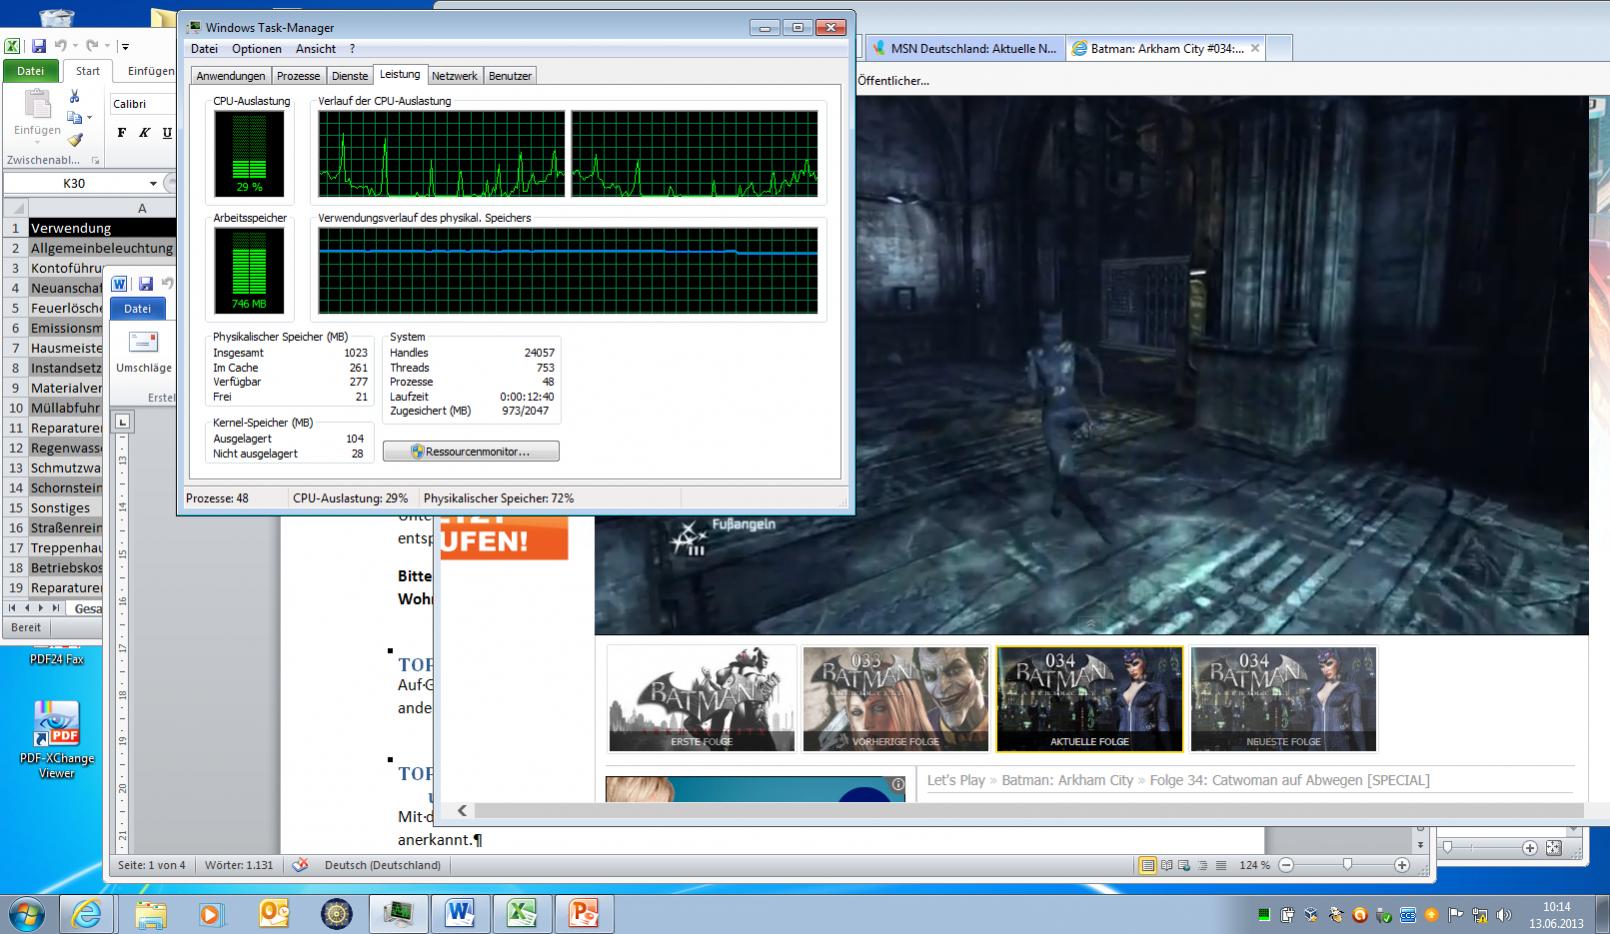Screen dimensions: 1610x934
Task: Click the Deutsch (Deutschland) language indicator in Word
Action: 383,865
